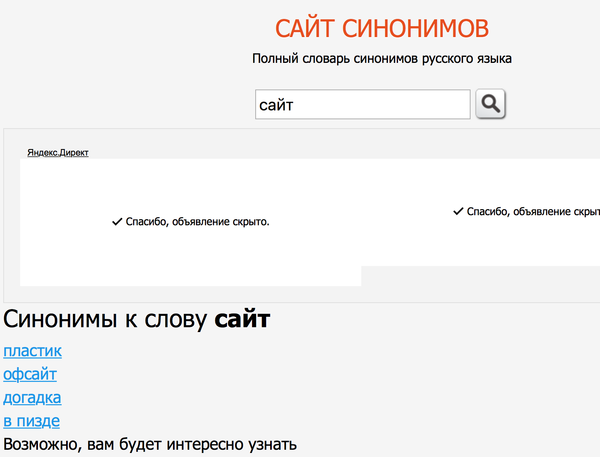Click the subtitle «Полный словарь синонимов русского языка»

[382, 59]
